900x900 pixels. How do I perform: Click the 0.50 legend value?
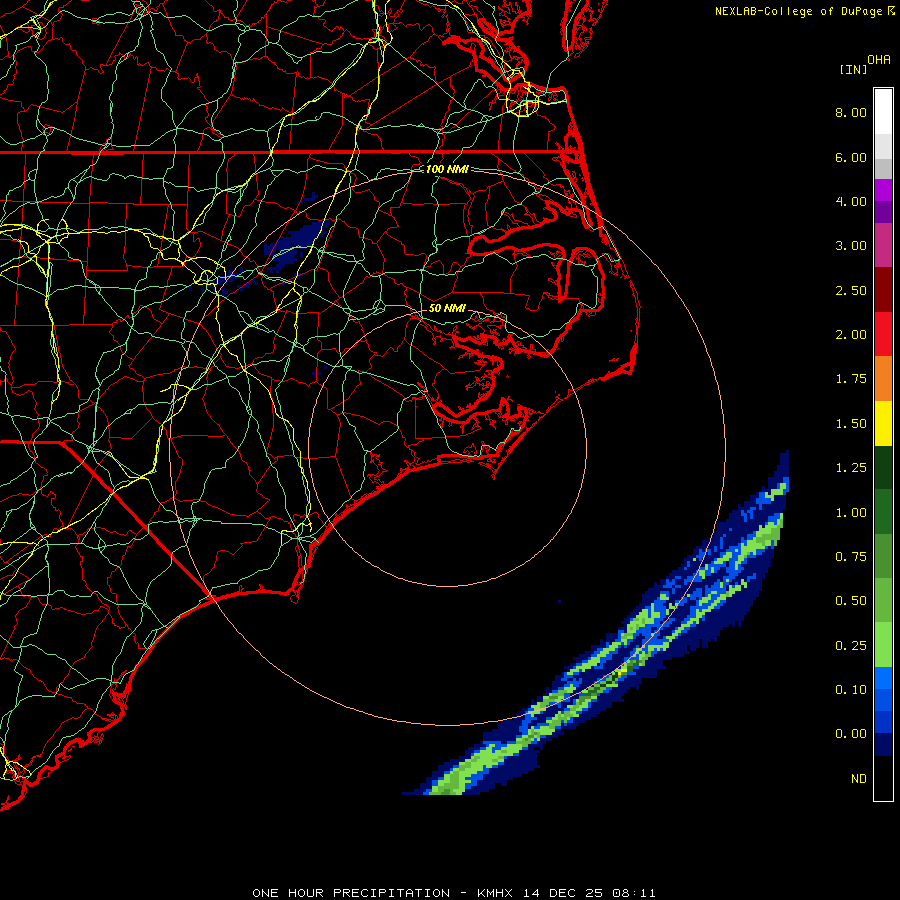tap(851, 601)
